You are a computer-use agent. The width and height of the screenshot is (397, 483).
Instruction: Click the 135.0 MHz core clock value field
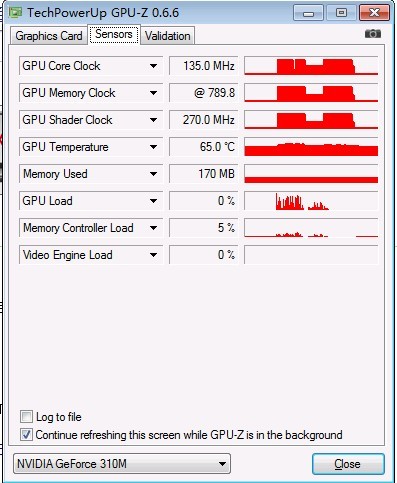tap(204, 66)
